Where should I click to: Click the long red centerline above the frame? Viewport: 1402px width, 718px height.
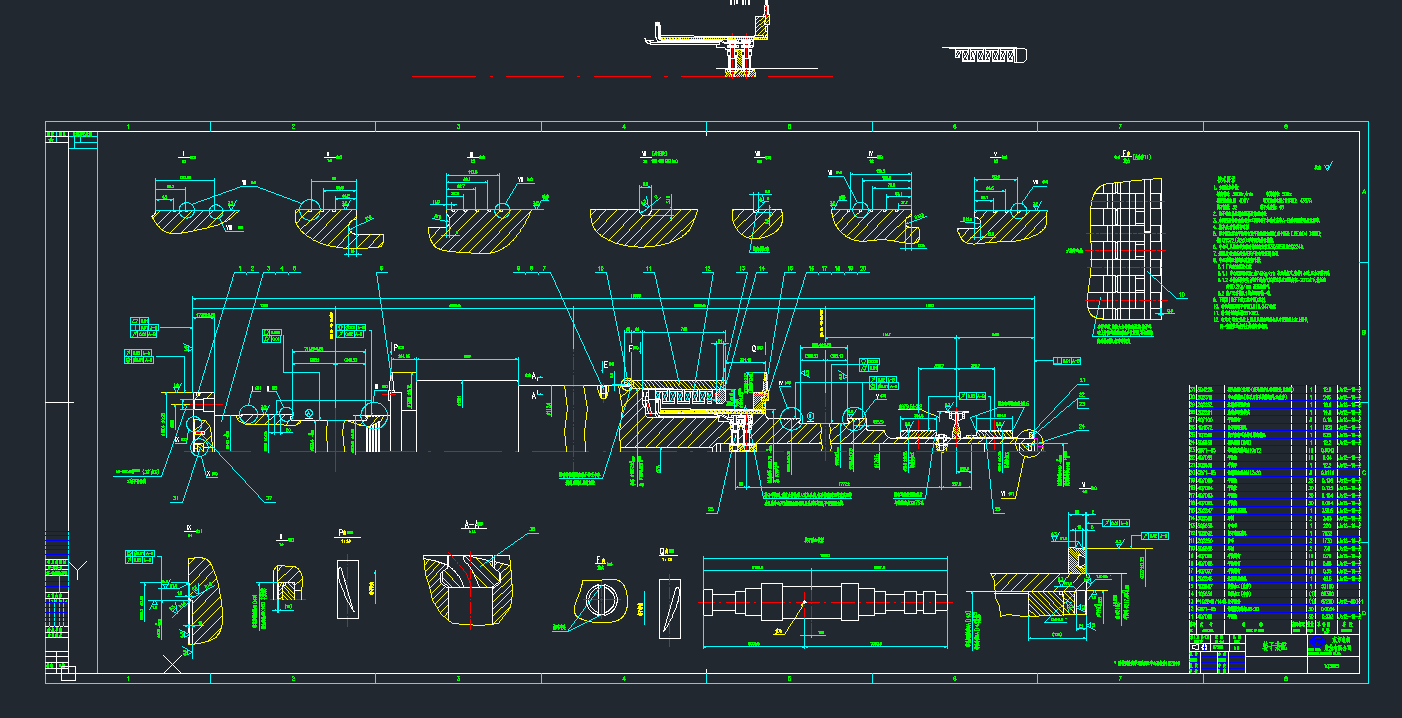coord(620,76)
